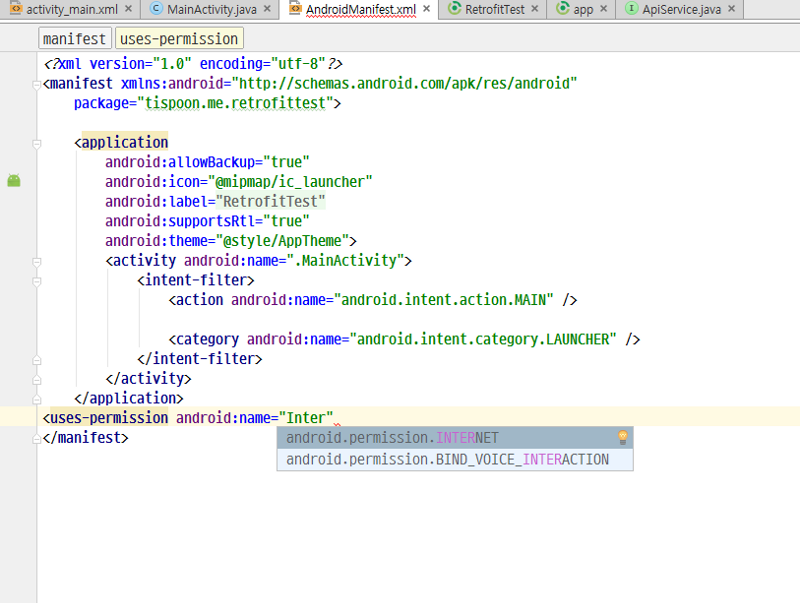The width and height of the screenshot is (800, 603).
Task: Open the RetrofitTest tab
Action: 494,9
